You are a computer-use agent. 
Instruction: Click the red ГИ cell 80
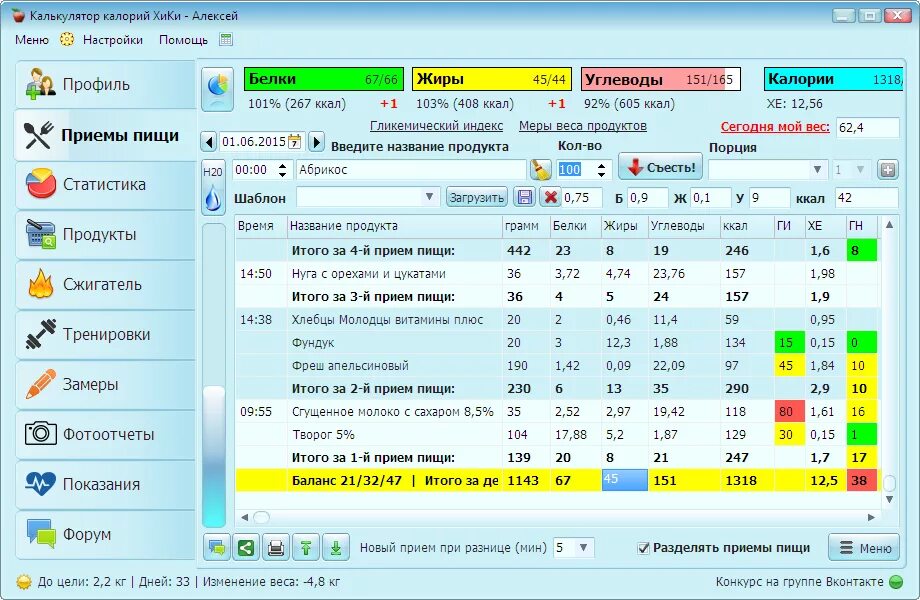point(789,412)
